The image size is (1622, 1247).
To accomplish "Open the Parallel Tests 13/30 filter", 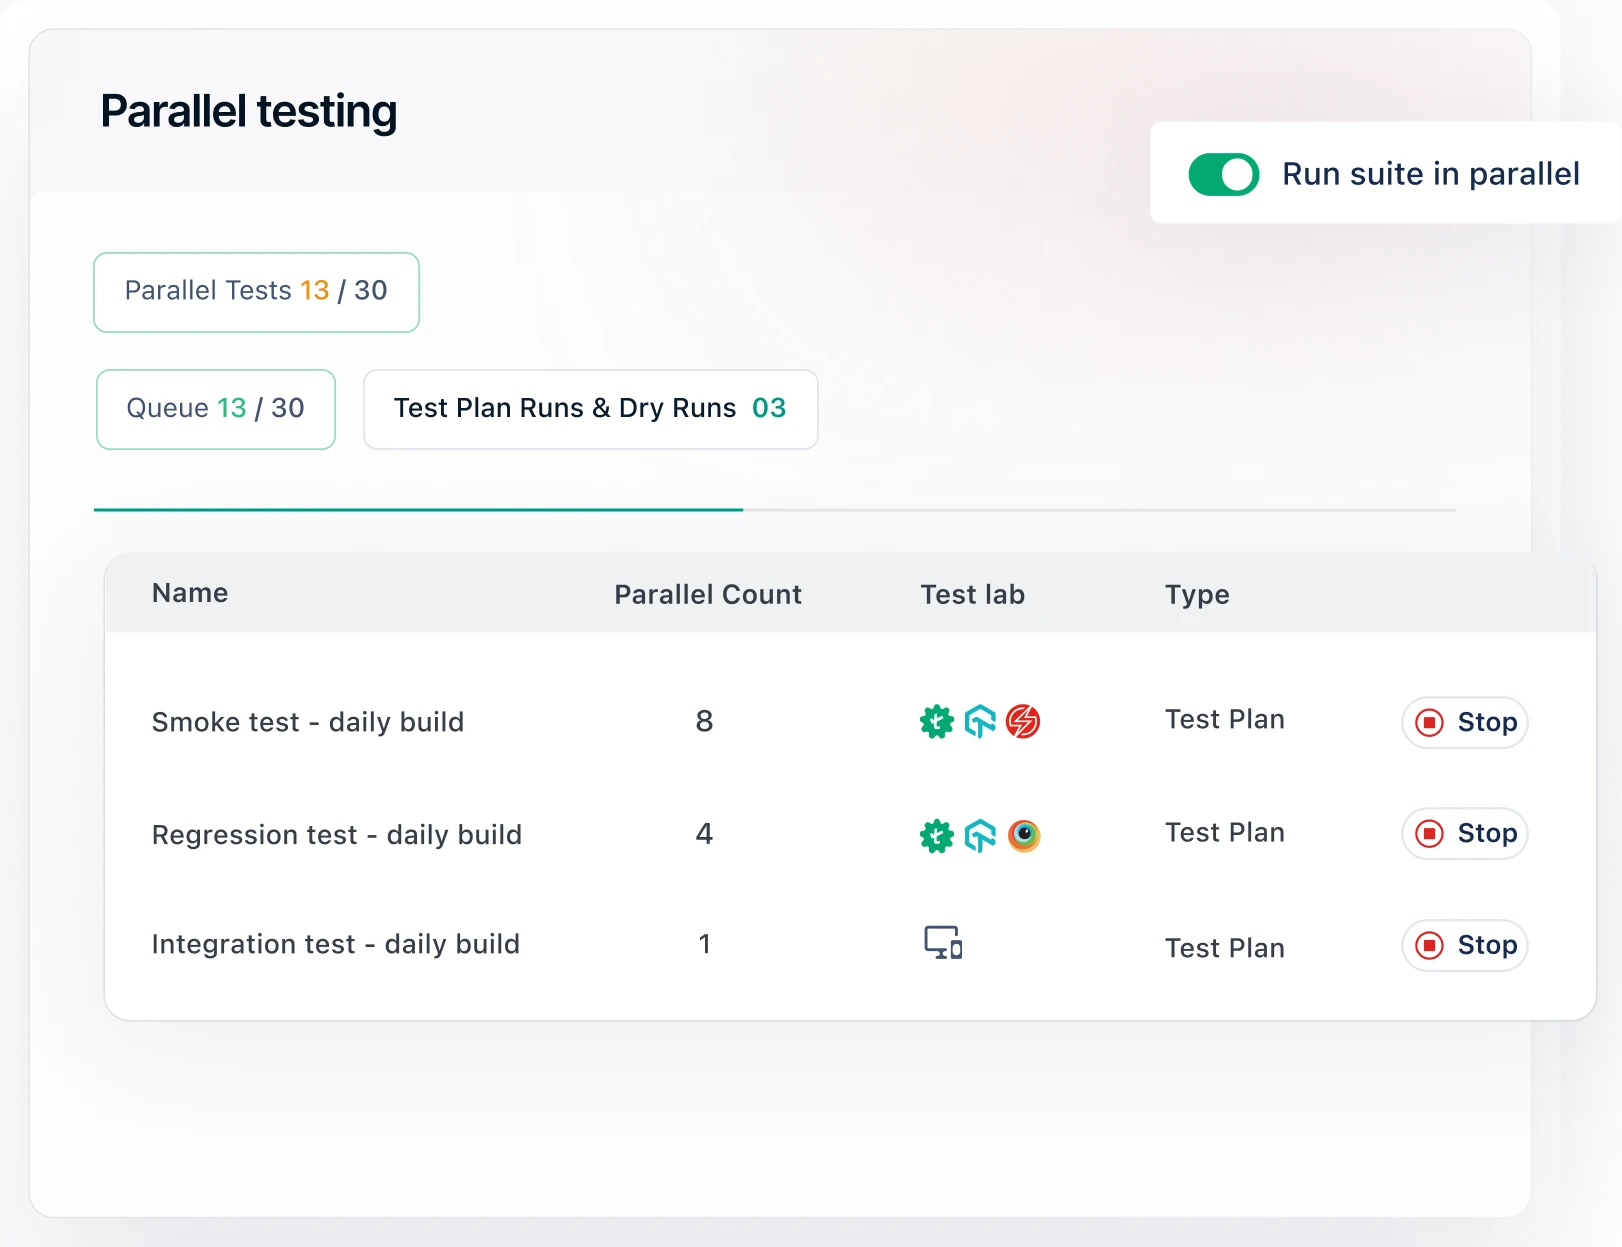I will 255,292.
